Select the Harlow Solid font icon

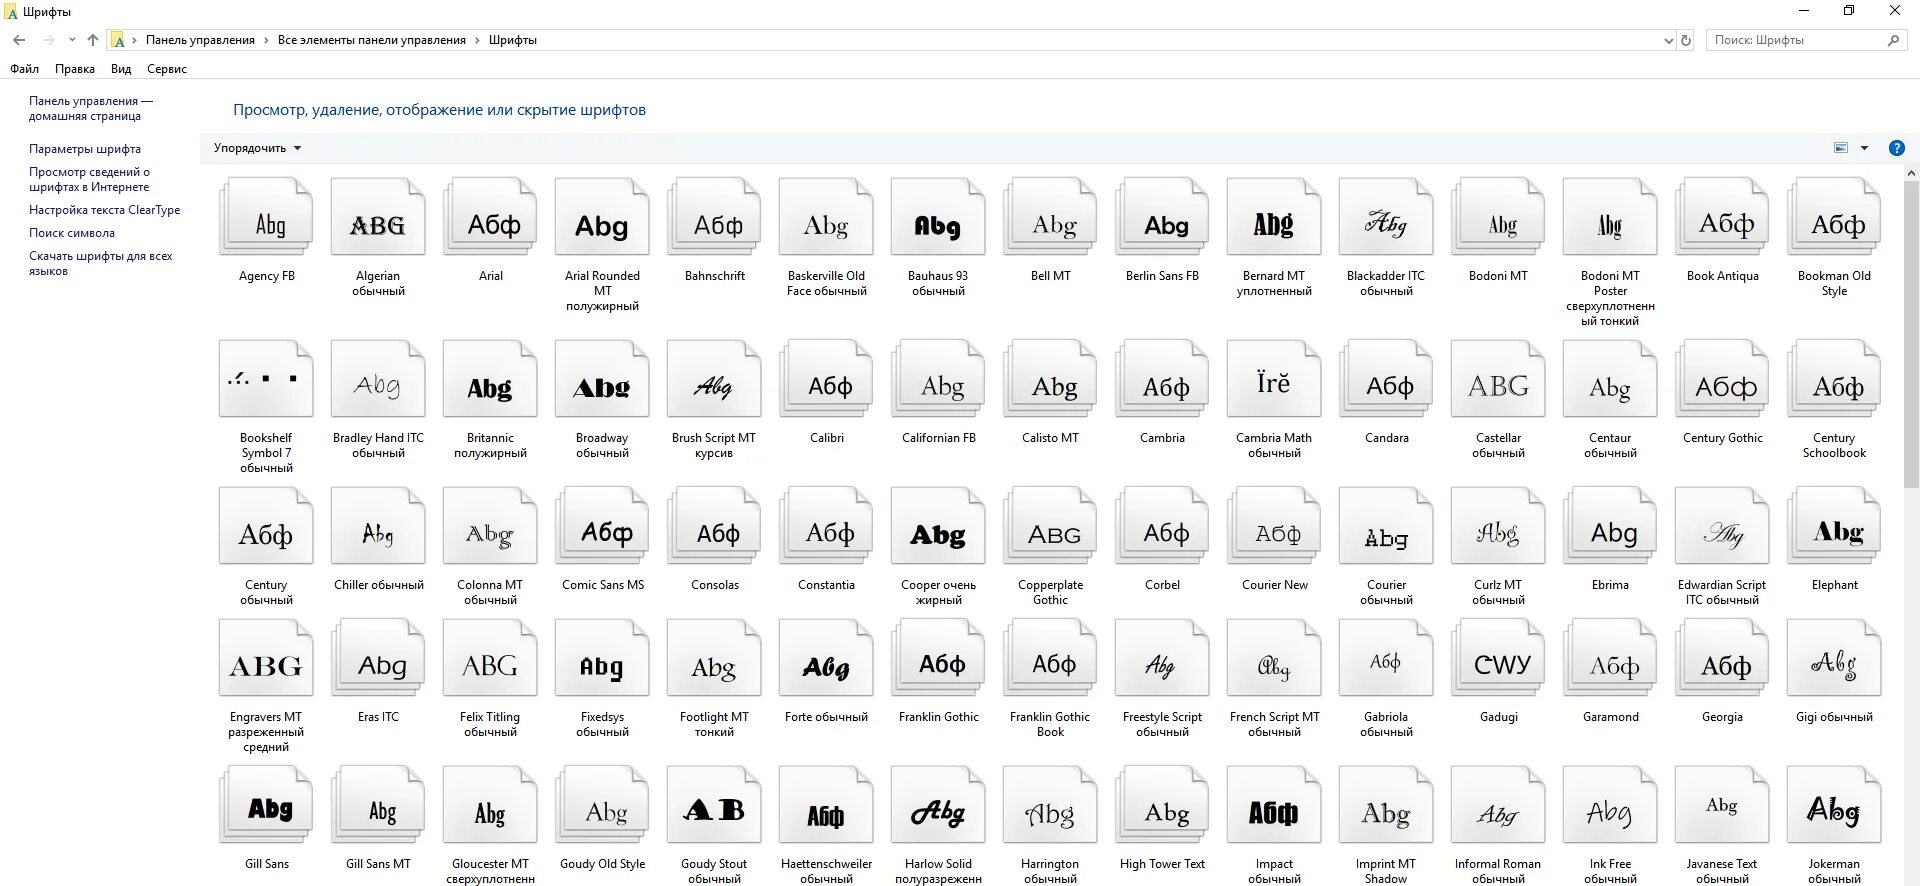938,805
